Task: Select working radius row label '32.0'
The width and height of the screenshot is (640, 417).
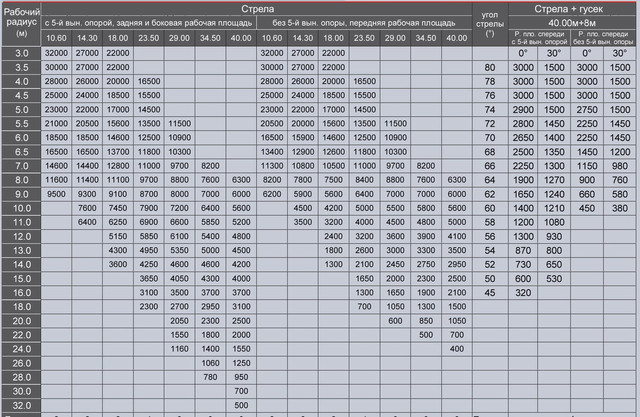Action: click(22, 405)
